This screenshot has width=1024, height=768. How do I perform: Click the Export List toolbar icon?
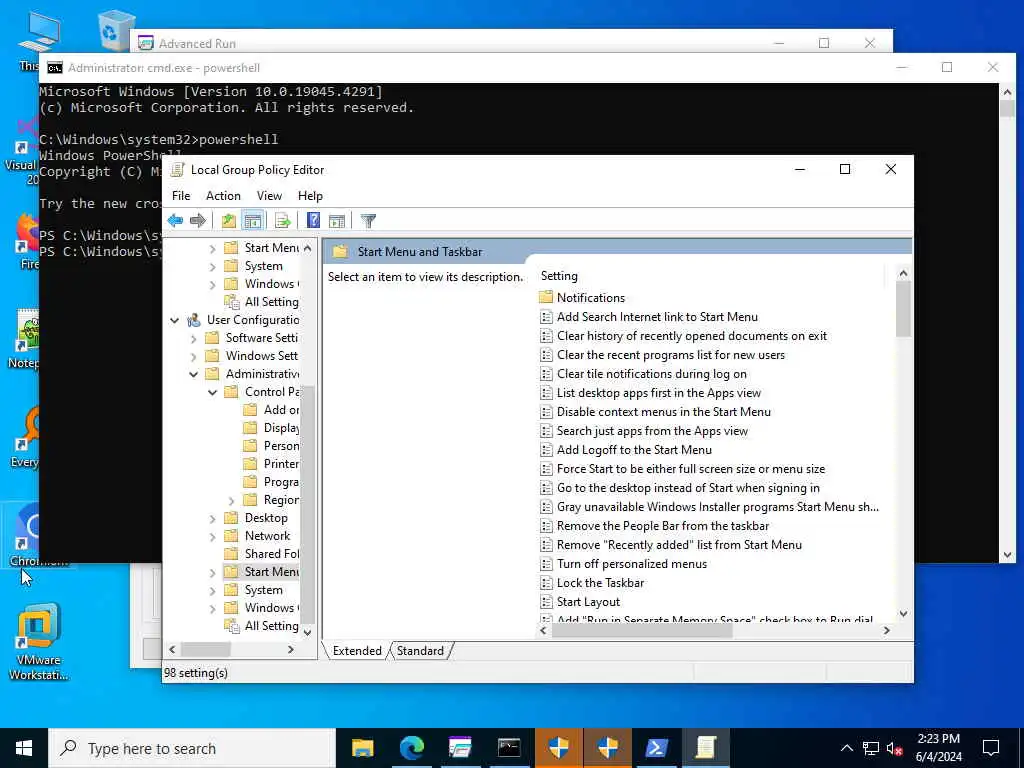[283, 221]
